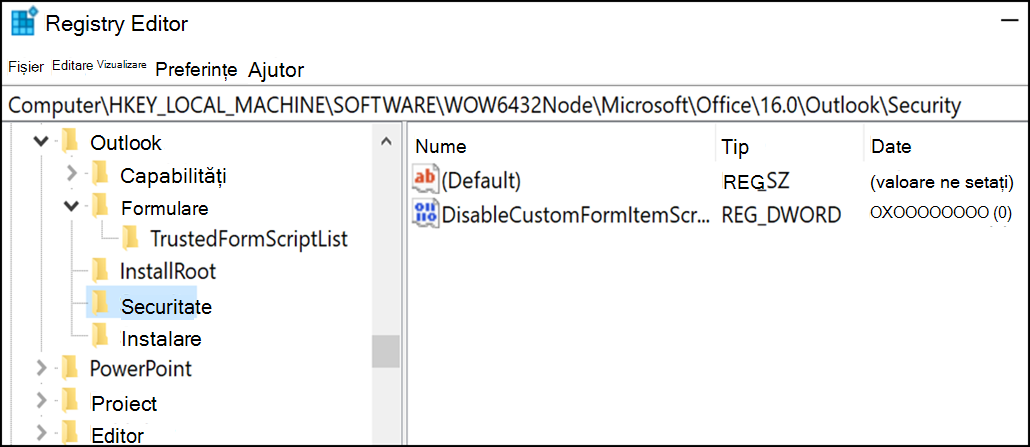Select the Editor key label
The image size is (1030, 447).
tap(118, 435)
